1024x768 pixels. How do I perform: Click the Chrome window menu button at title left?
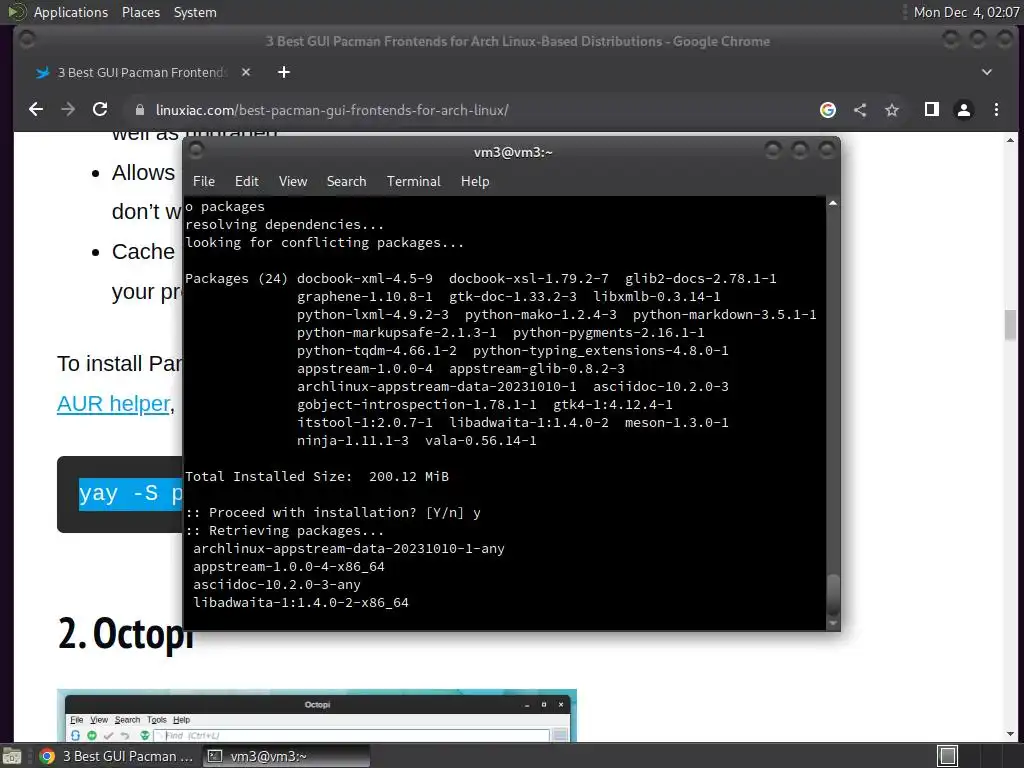pyautogui.click(x=27, y=40)
